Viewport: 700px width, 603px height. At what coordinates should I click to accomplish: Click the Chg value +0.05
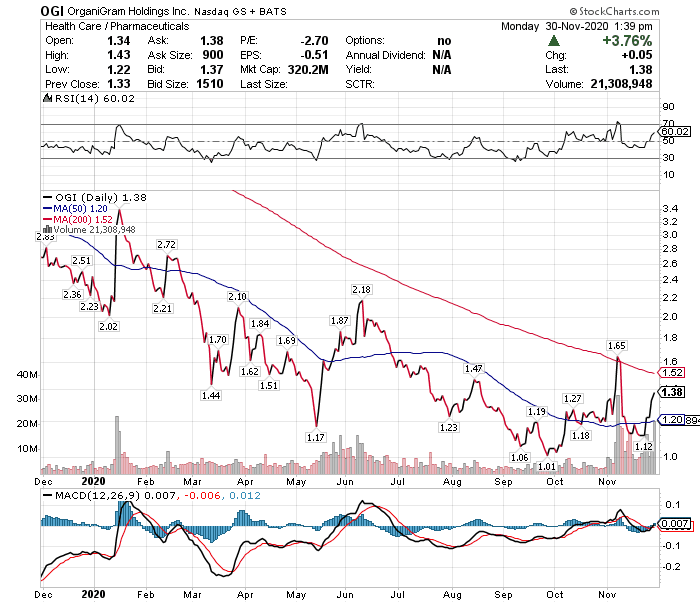tap(637, 55)
